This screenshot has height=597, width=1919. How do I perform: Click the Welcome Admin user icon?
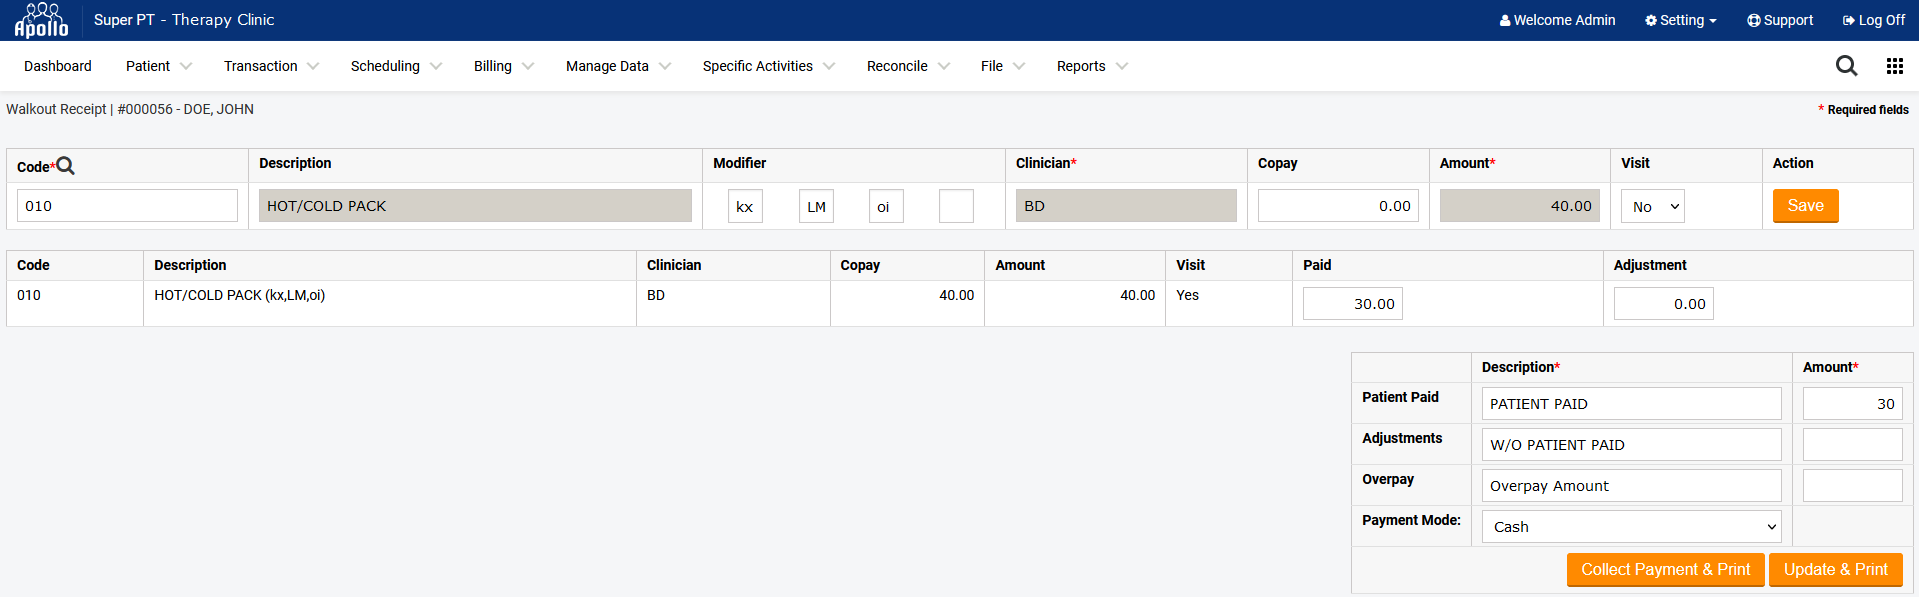pyautogui.click(x=1505, y=20)
